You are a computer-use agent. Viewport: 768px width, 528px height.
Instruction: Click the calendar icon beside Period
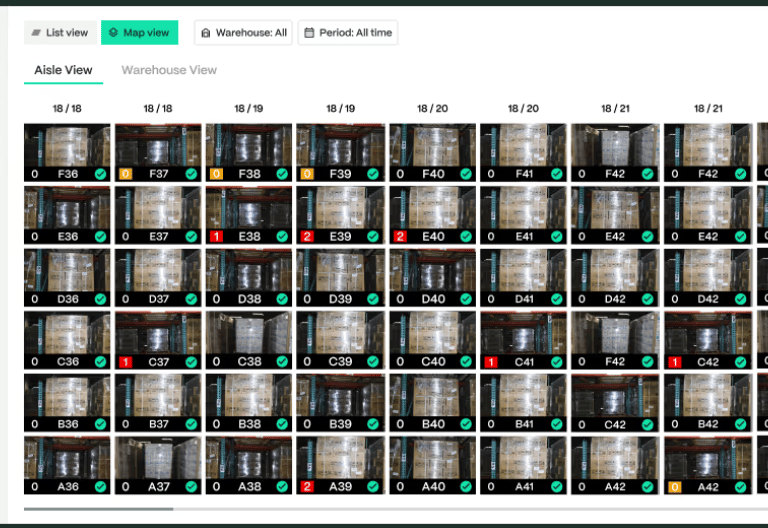tap(309, 33)
